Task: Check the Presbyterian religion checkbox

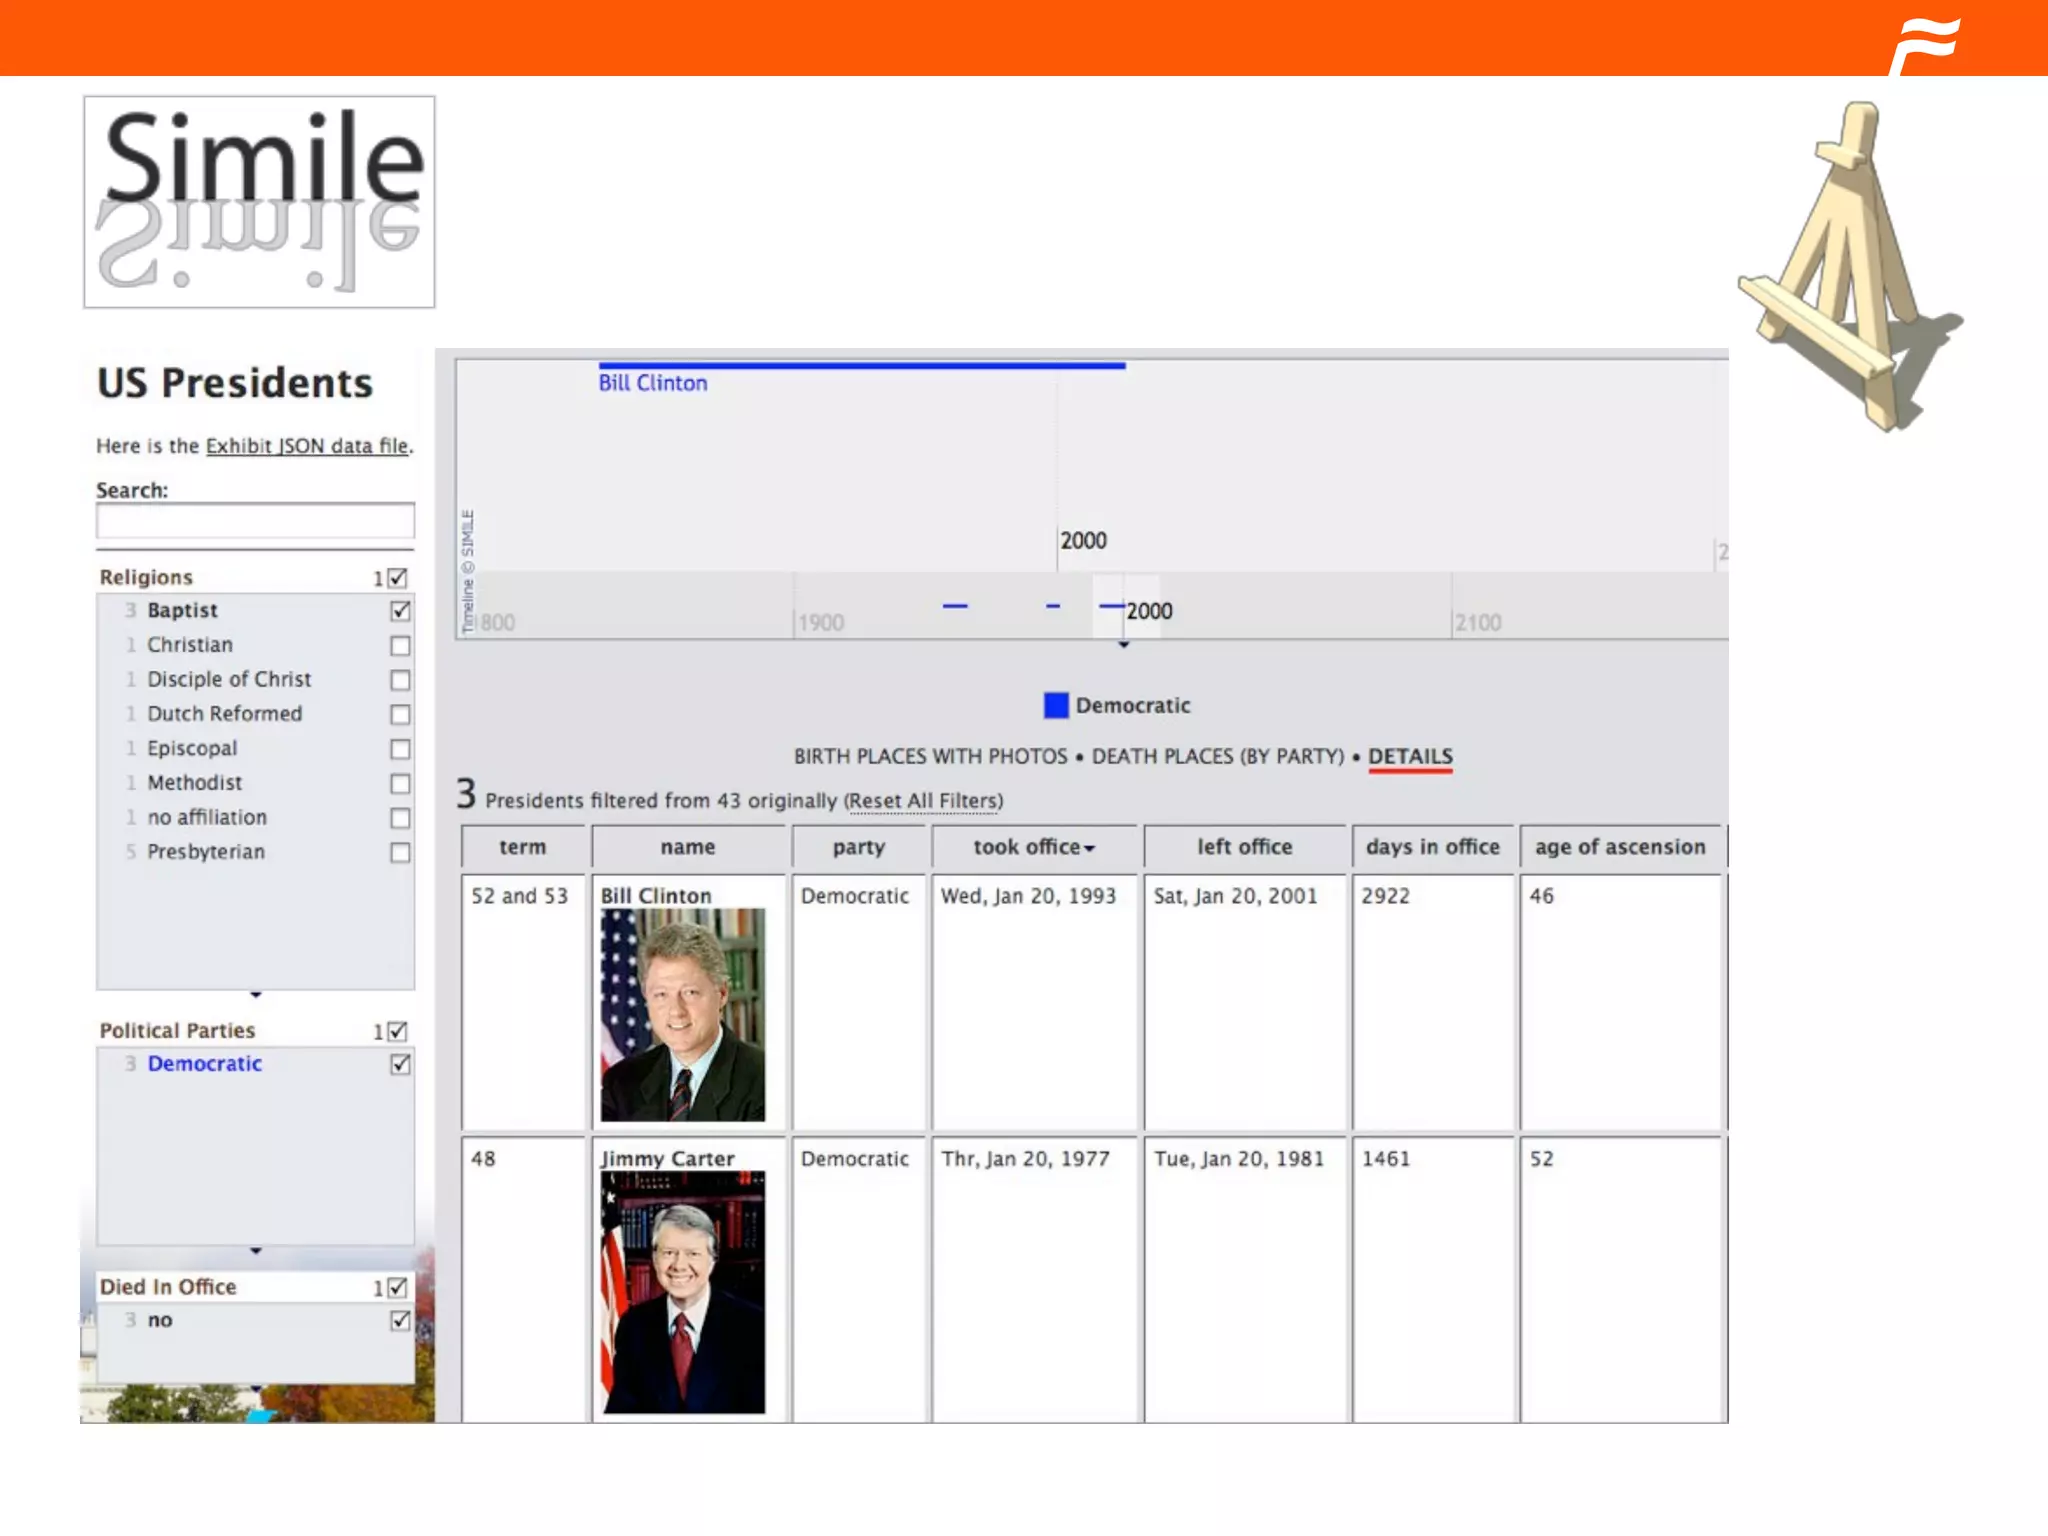Action: 400,853
